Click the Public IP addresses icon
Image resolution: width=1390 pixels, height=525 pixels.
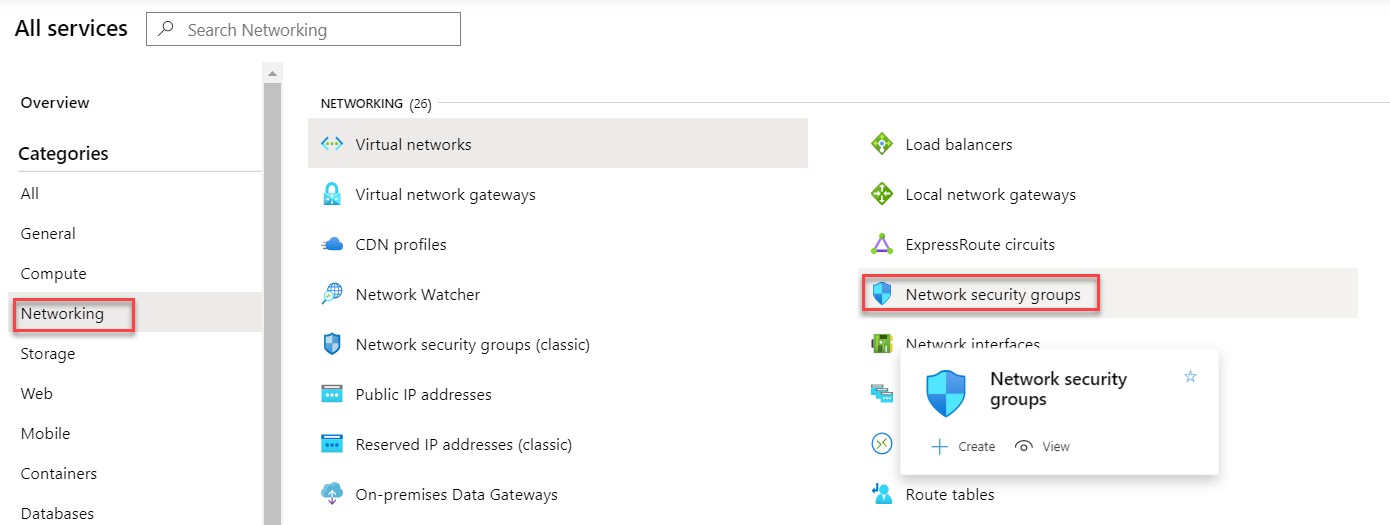pos(332,394)
